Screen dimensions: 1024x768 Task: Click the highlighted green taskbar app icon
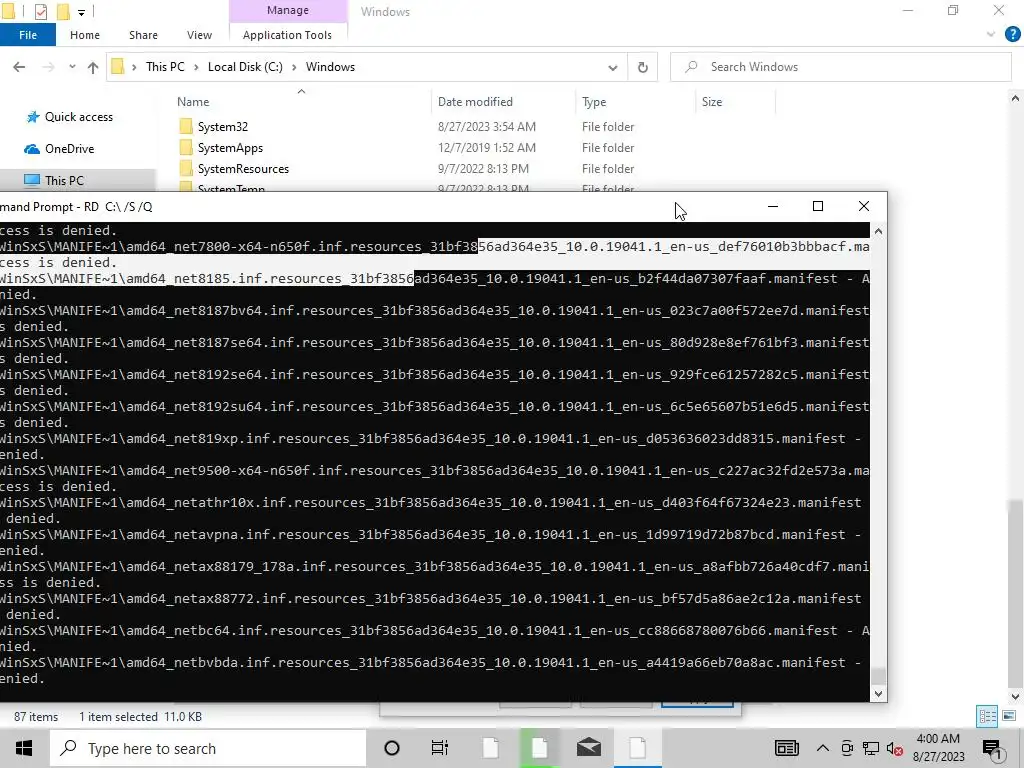pos(539,748)
